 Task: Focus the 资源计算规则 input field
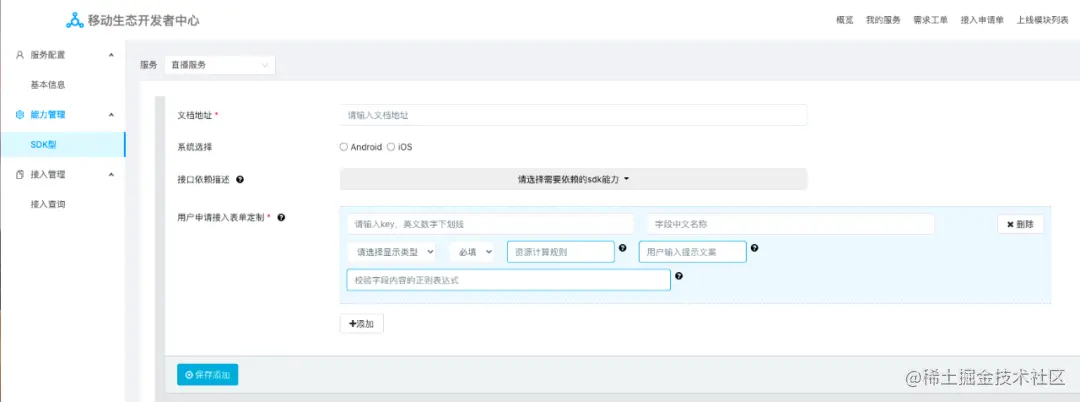point(561,252)
